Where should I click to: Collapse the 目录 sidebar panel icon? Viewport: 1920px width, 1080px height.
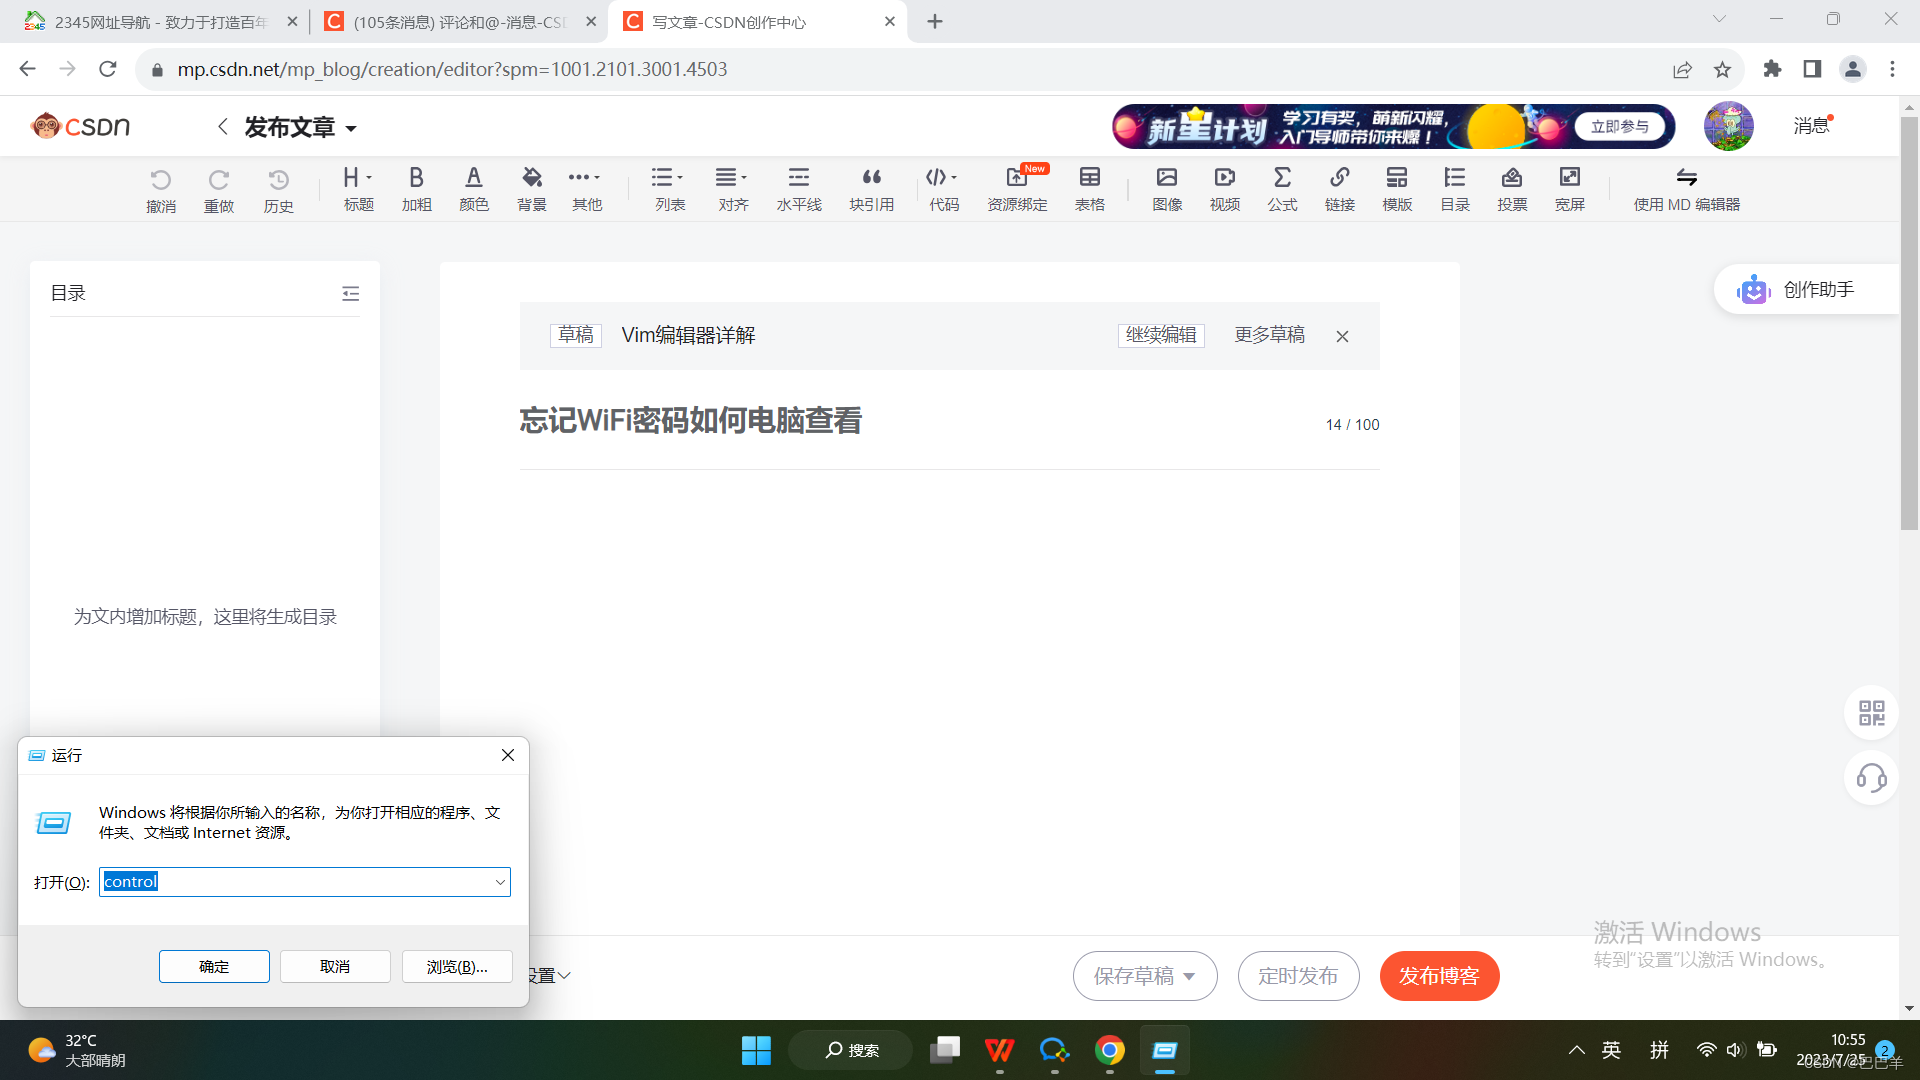point(350,293)
